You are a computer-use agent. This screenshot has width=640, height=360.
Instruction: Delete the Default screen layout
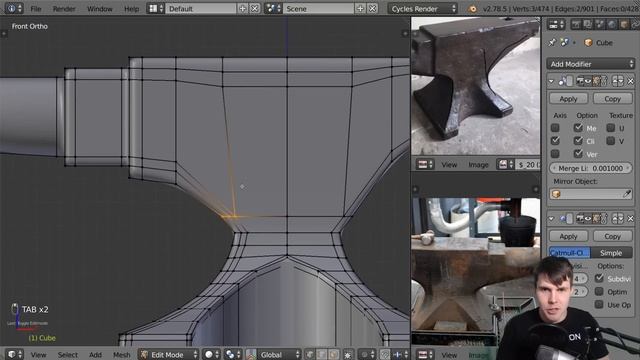254,9
